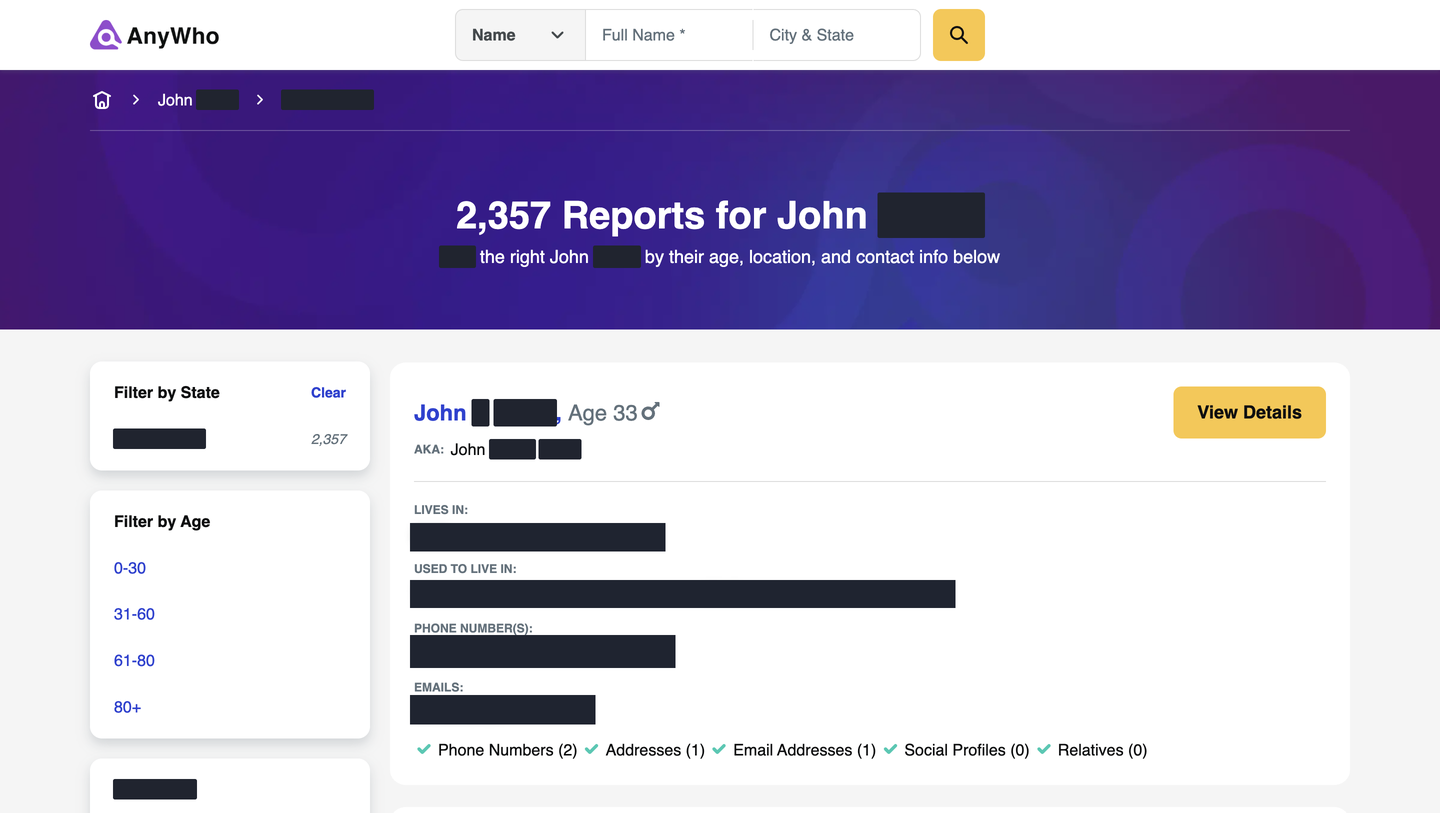This screenshot has width=1440, height=813.
Task: Clear the Filter by State selection
Action: 328,393
